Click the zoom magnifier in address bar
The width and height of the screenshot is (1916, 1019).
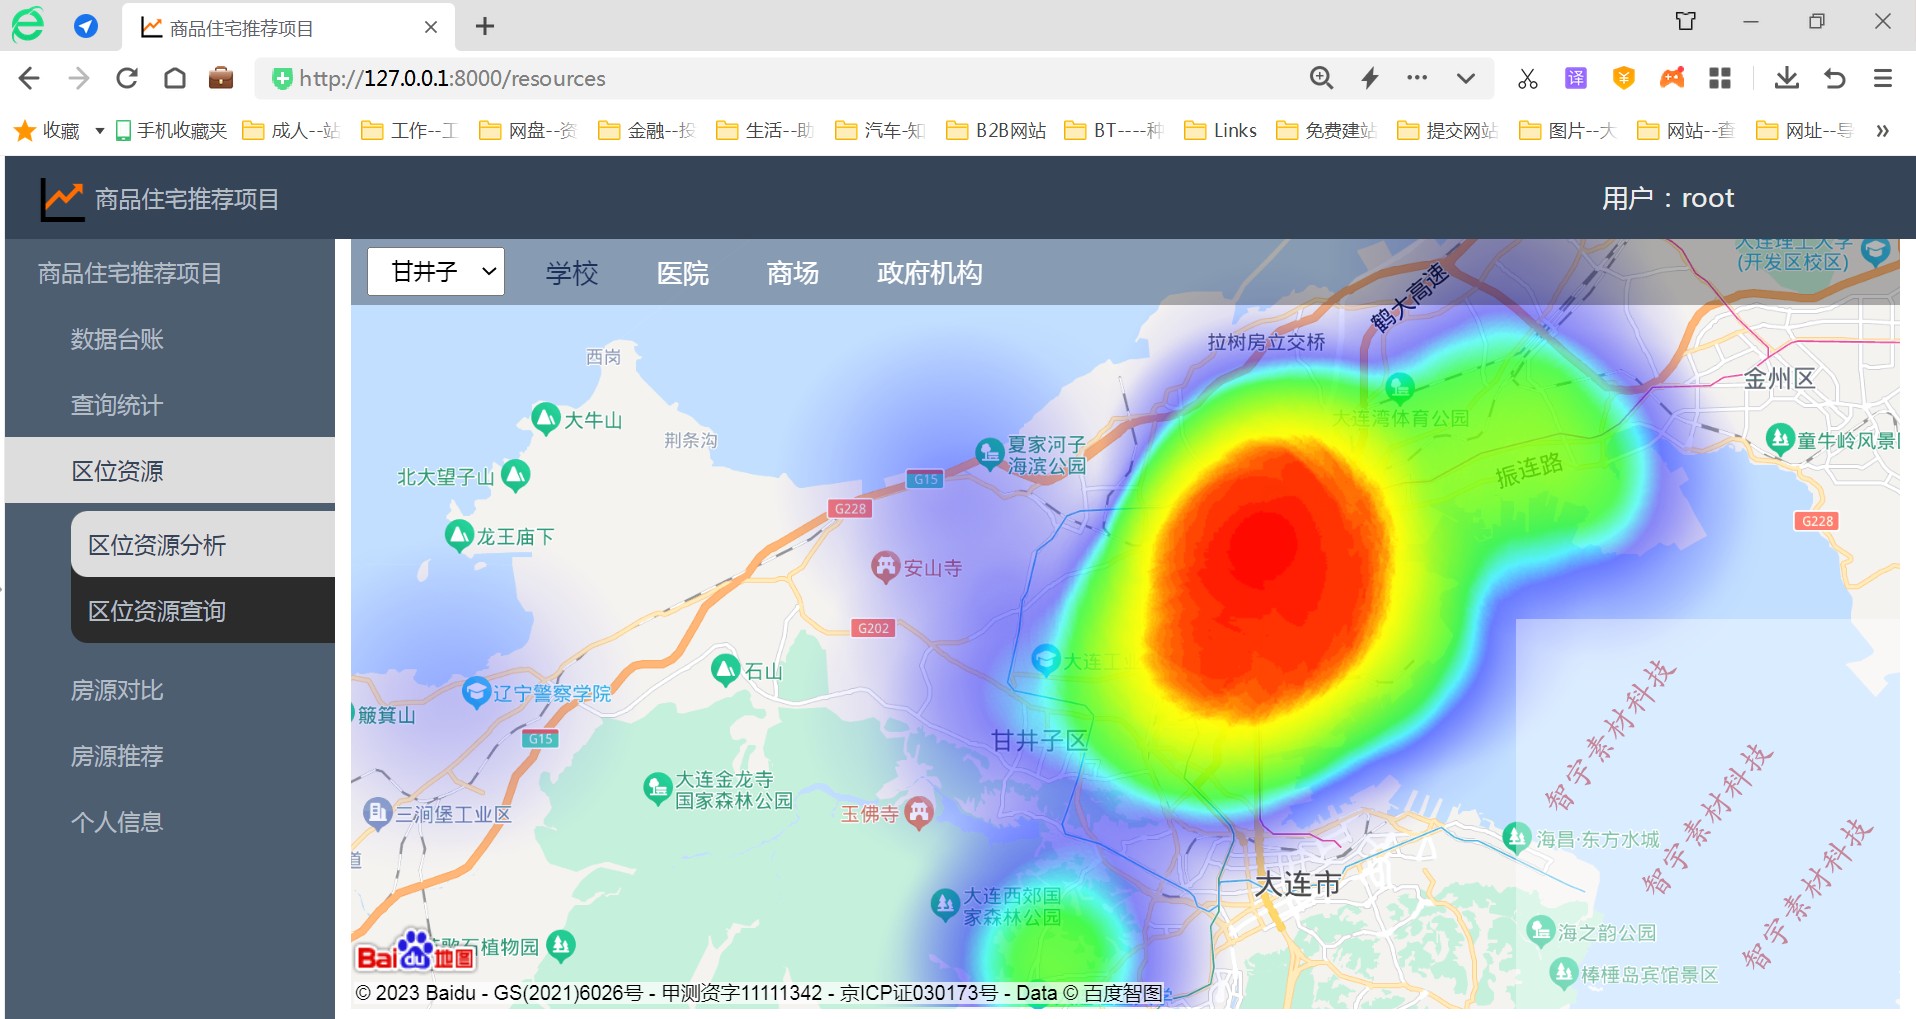coord(1322,78)
